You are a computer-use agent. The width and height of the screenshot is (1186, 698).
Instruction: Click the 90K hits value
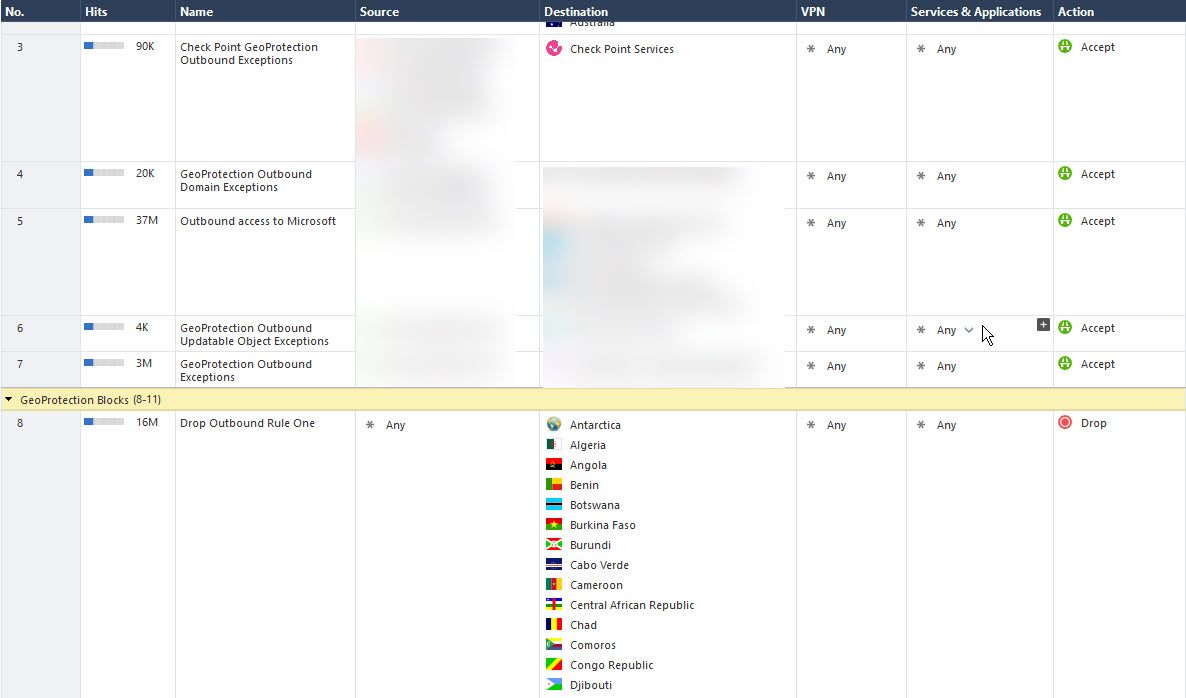pos(145,46)
